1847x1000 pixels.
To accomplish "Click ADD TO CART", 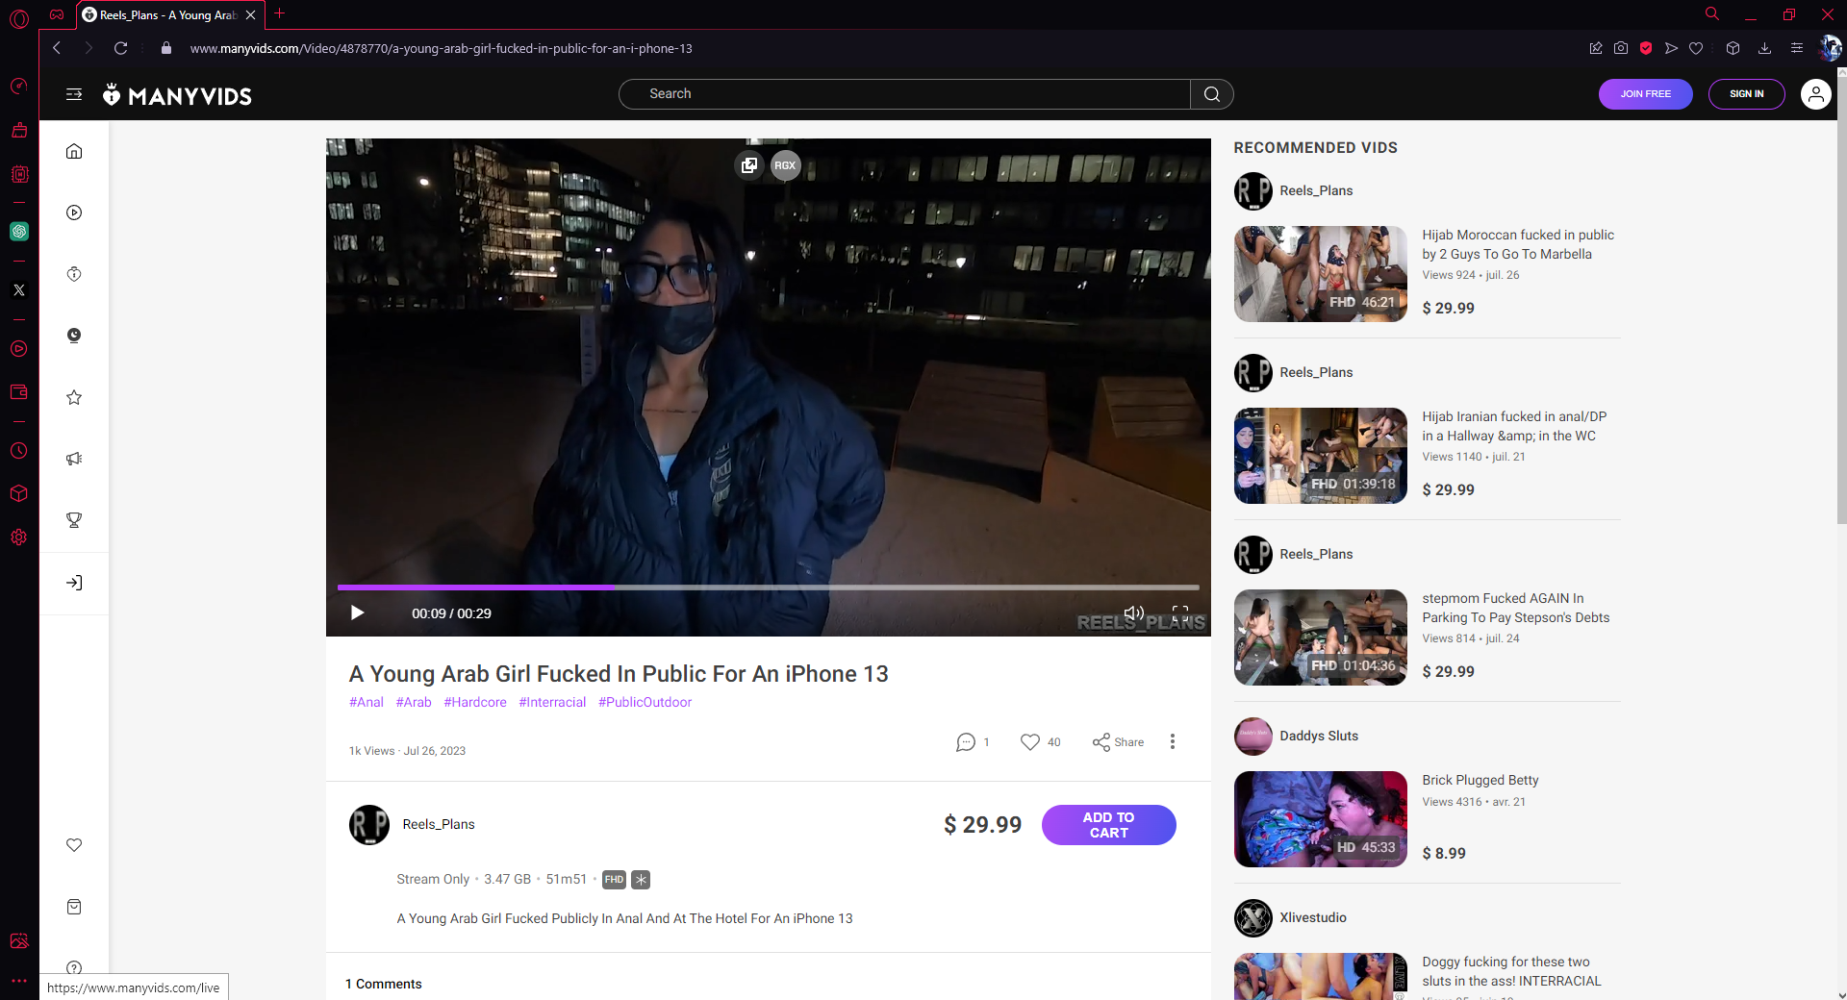I will 1108,825.
